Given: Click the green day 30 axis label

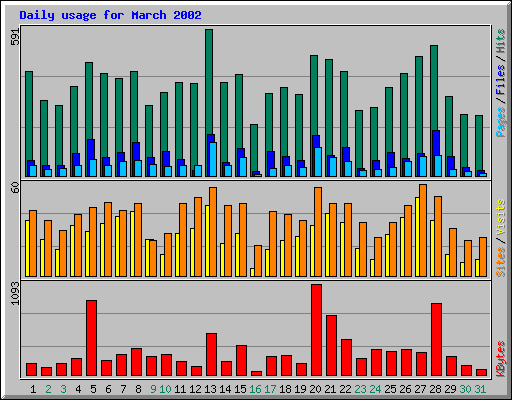Looking at the screenshot, I should point(465,389).
